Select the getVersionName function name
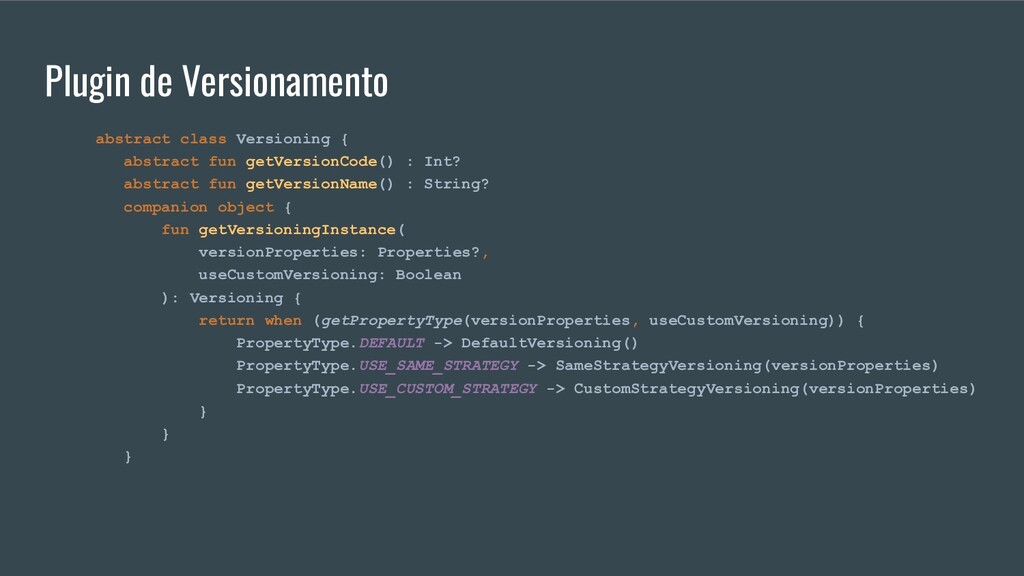This screenshot has height=576, width=1024. (x=312, y=184)
